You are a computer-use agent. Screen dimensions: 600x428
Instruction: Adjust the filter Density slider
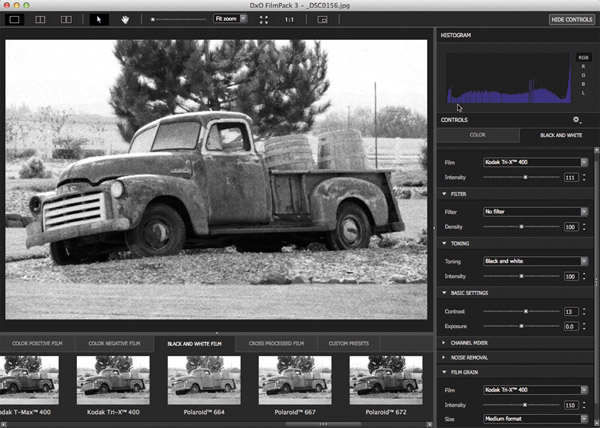pos(521,227)
